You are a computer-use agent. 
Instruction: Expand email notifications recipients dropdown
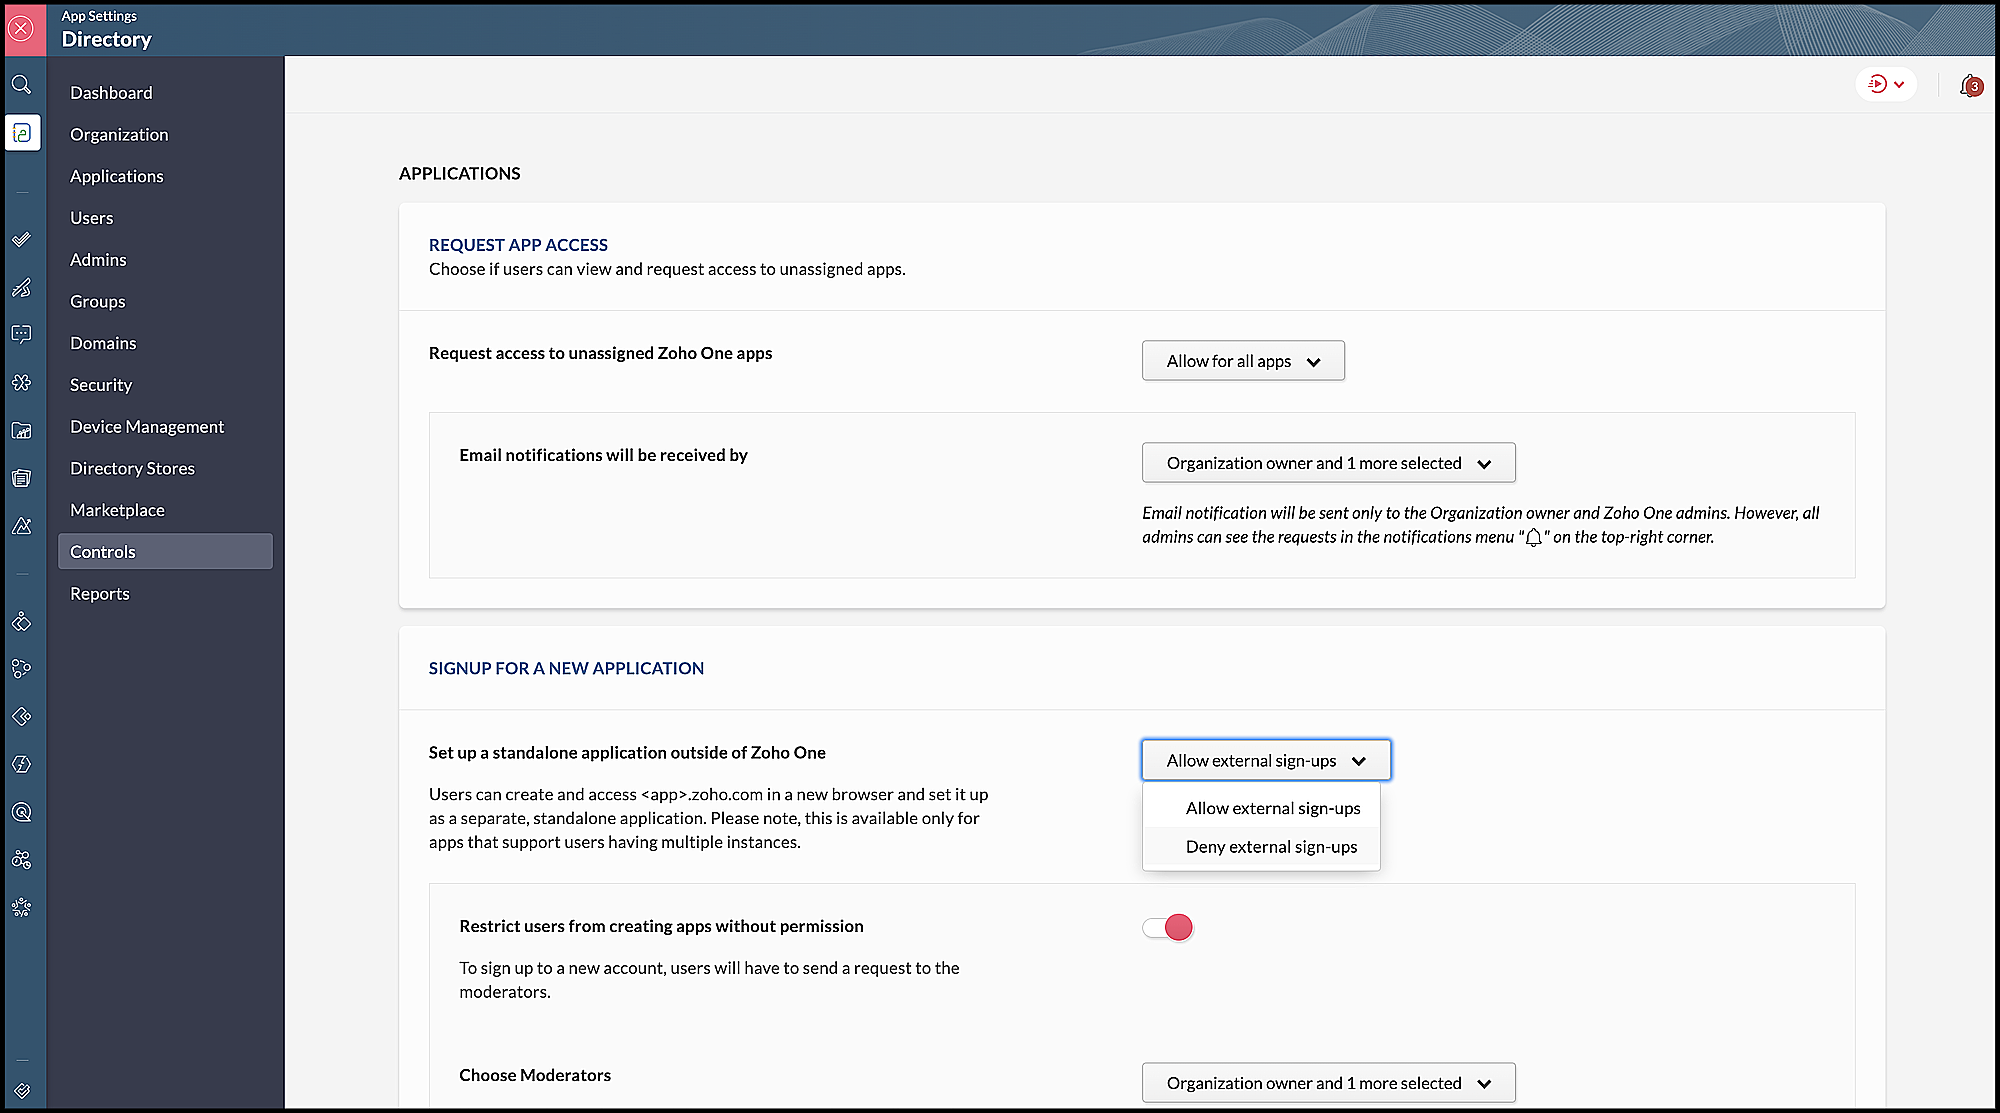point(1328,463)
